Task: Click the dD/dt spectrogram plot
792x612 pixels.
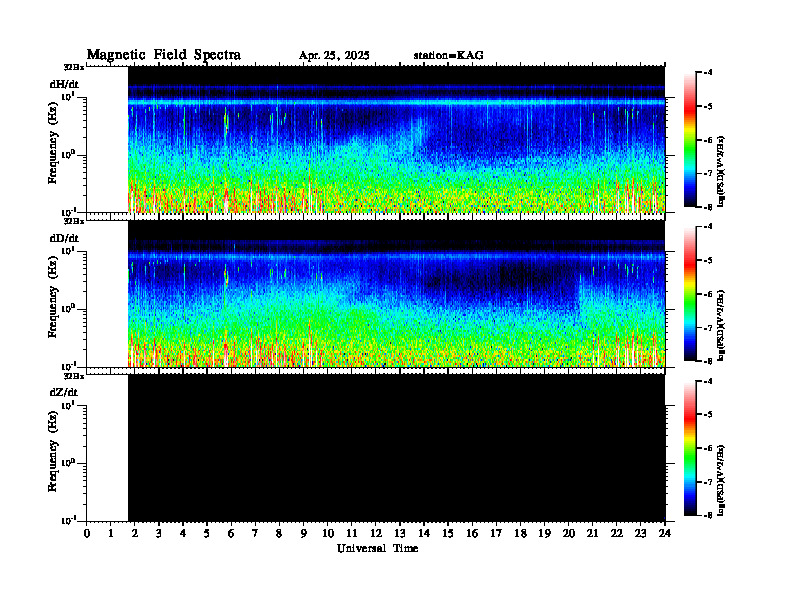Action: (x=397, y=294)
